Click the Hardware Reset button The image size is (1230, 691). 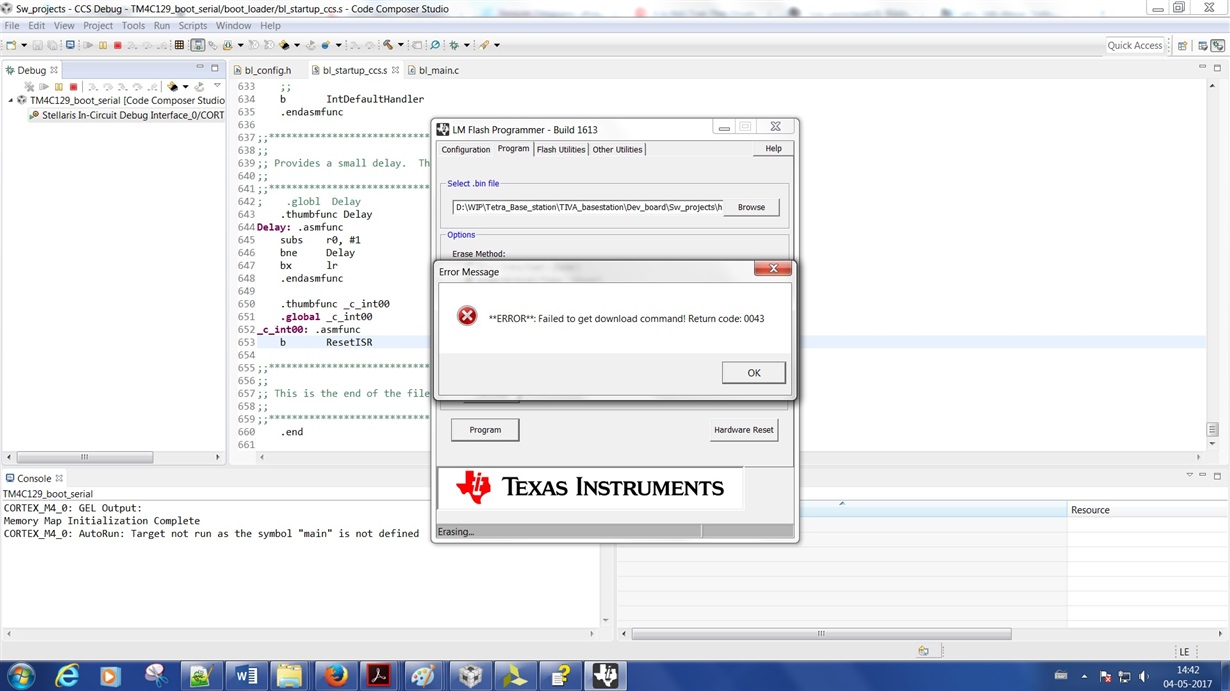click(744, 430)
